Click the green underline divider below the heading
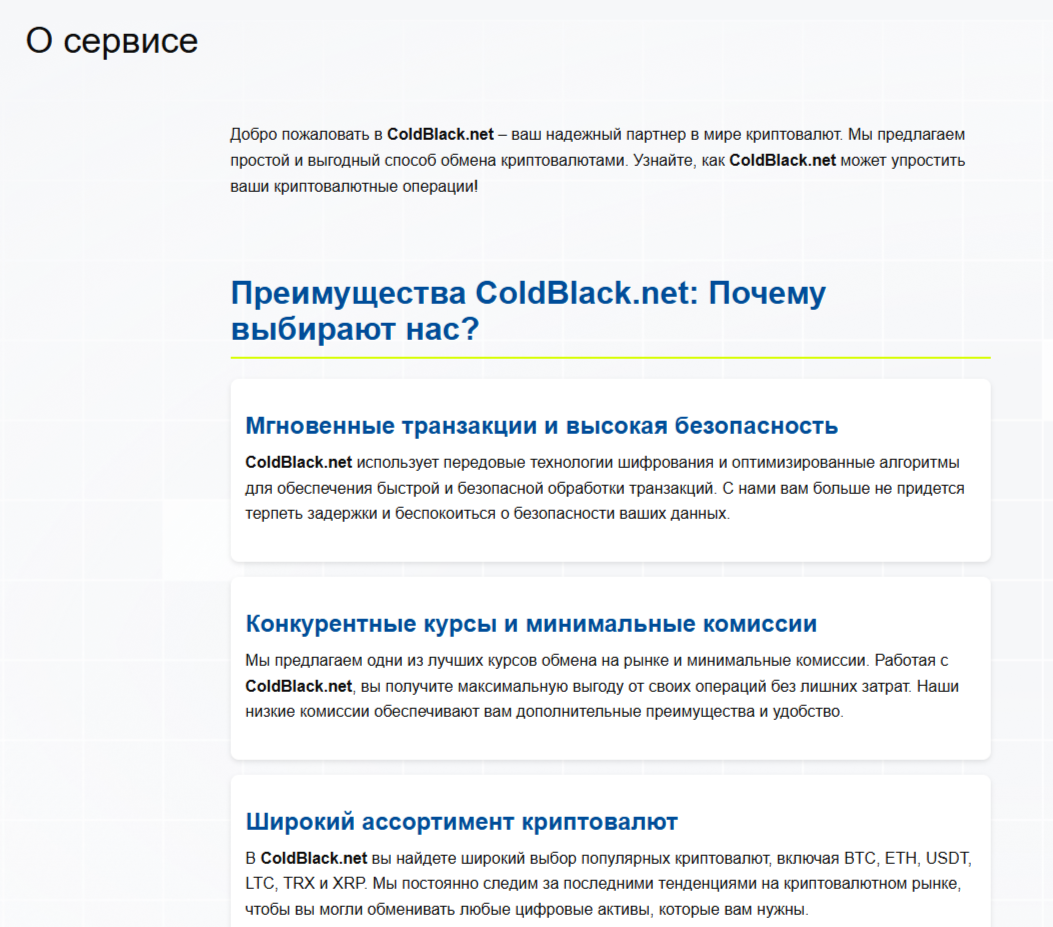This screenshot has height=927, width=1053. coord(611,355)
